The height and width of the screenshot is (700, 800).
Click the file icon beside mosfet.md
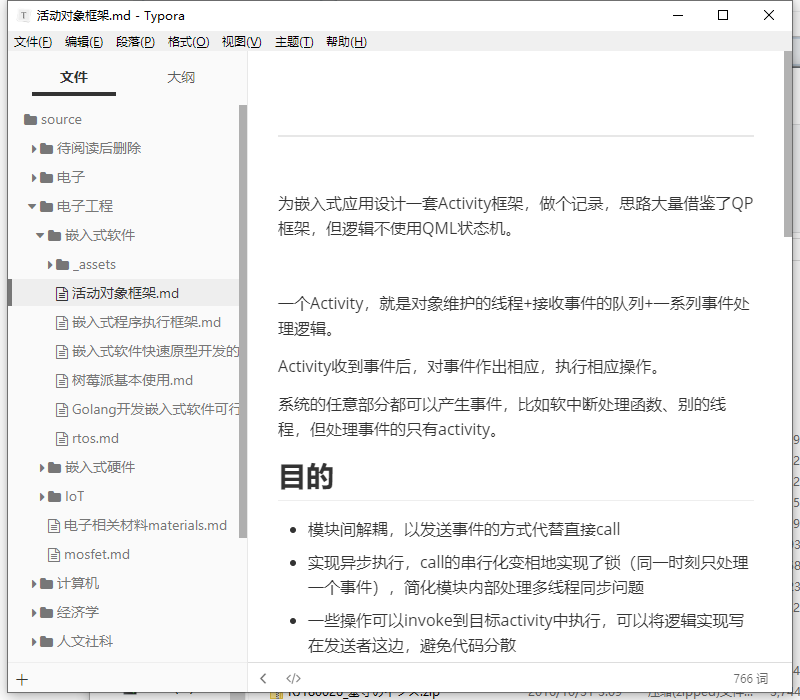coord(54,555)
